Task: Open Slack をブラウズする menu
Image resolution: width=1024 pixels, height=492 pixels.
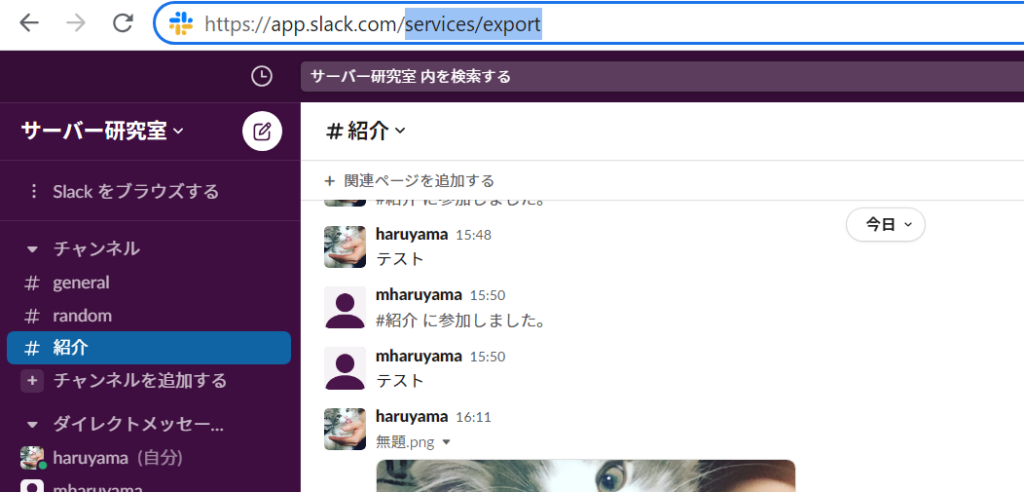Action: coord(135,191)
